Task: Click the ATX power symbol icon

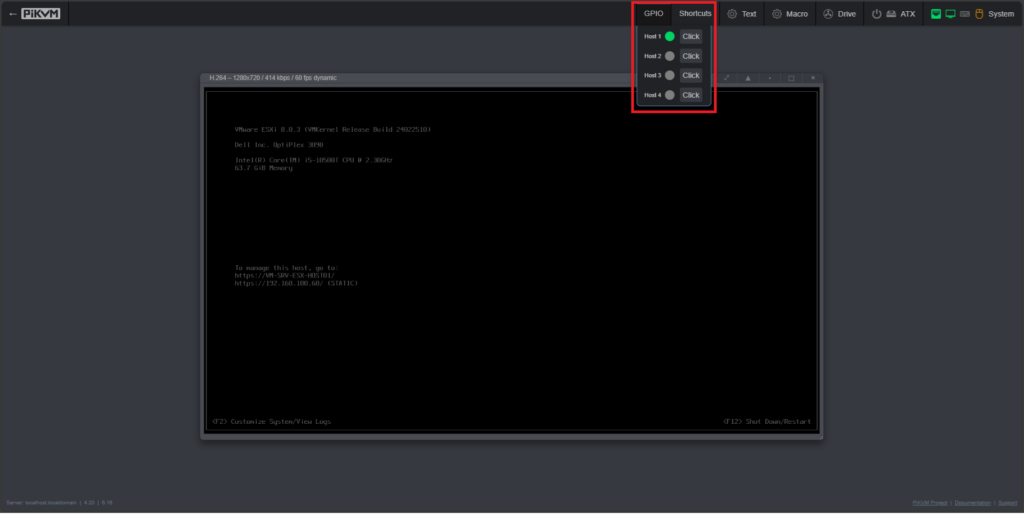Action: click(x=876, y=14)
